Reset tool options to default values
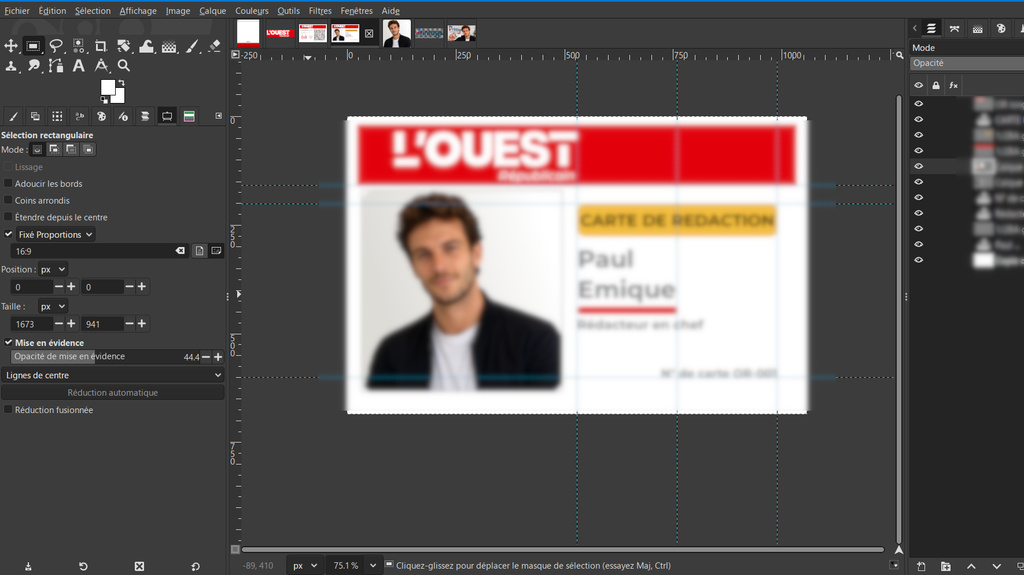Viewport: 1024px width, 575px height. [195, 567]
